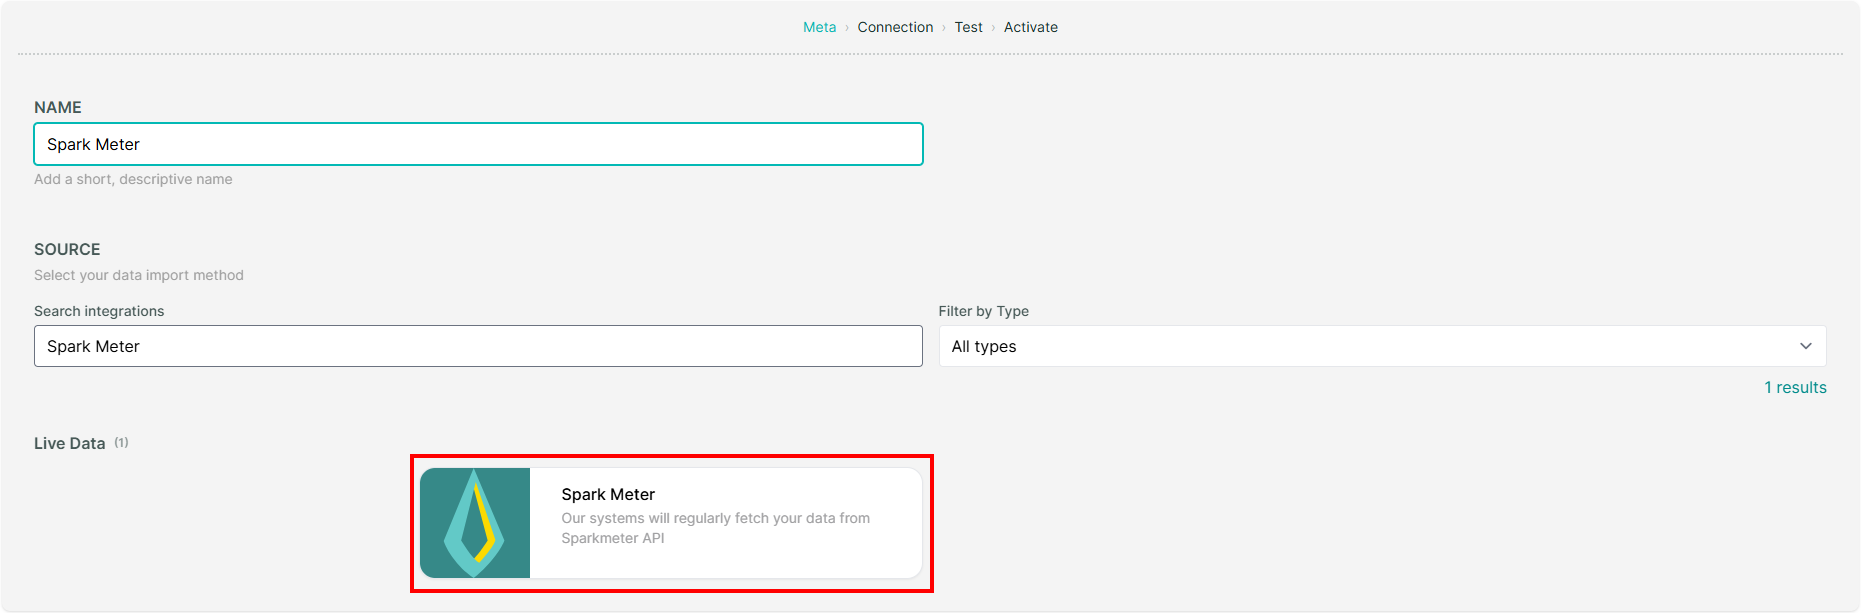Click the 'Search integrations' label
Screen dimensions: 1861x613
99,311
